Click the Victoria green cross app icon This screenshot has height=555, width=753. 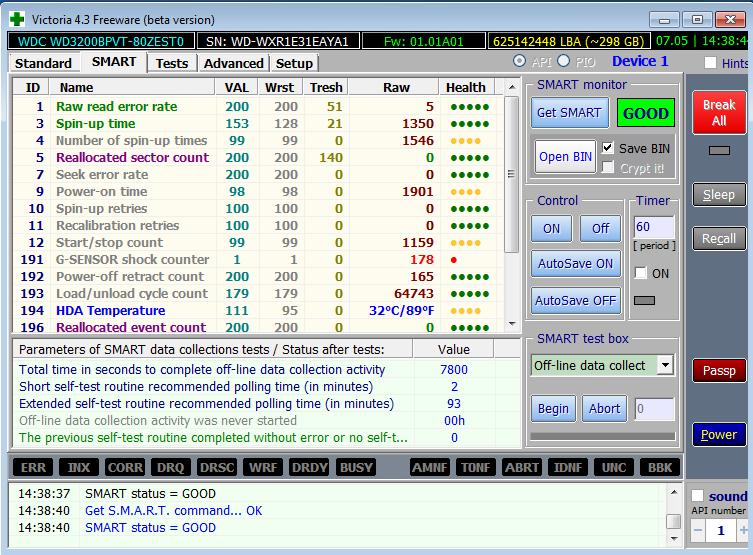17,20
